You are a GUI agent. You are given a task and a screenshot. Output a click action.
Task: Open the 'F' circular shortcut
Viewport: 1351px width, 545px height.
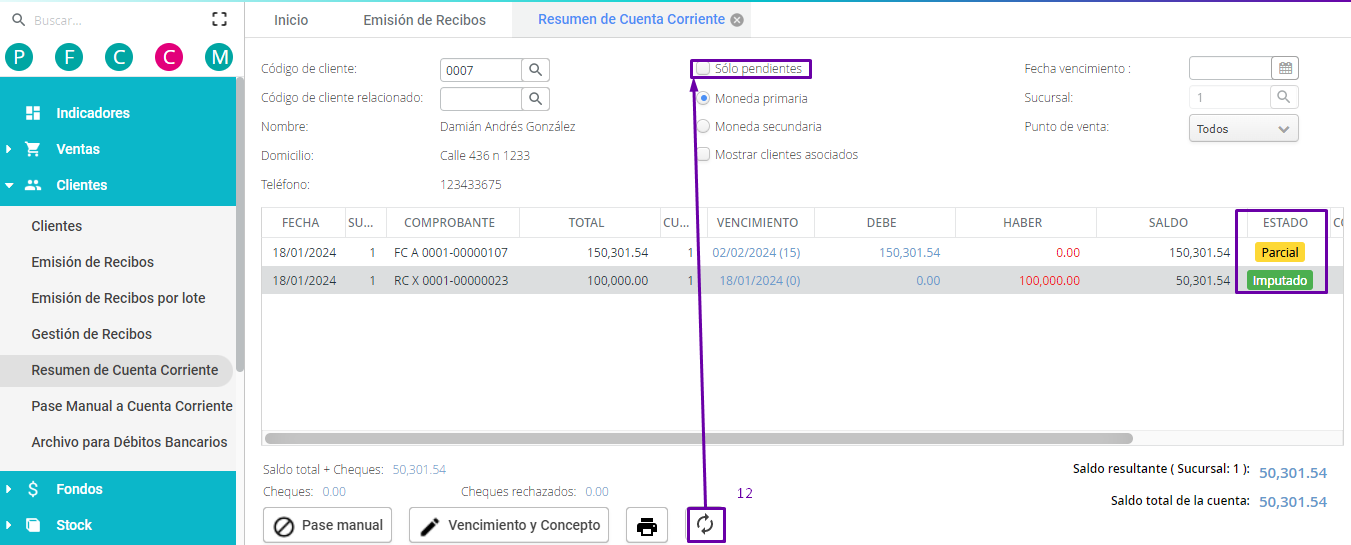click(69, 57)
